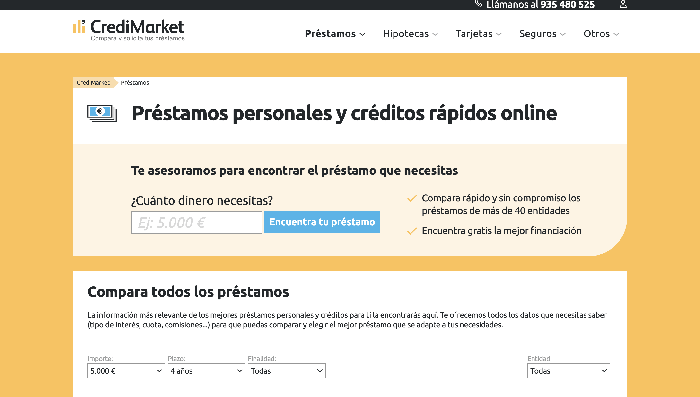Open the Otros menu
This screenshot has height=397, width=700.
[x=601, y=34]
